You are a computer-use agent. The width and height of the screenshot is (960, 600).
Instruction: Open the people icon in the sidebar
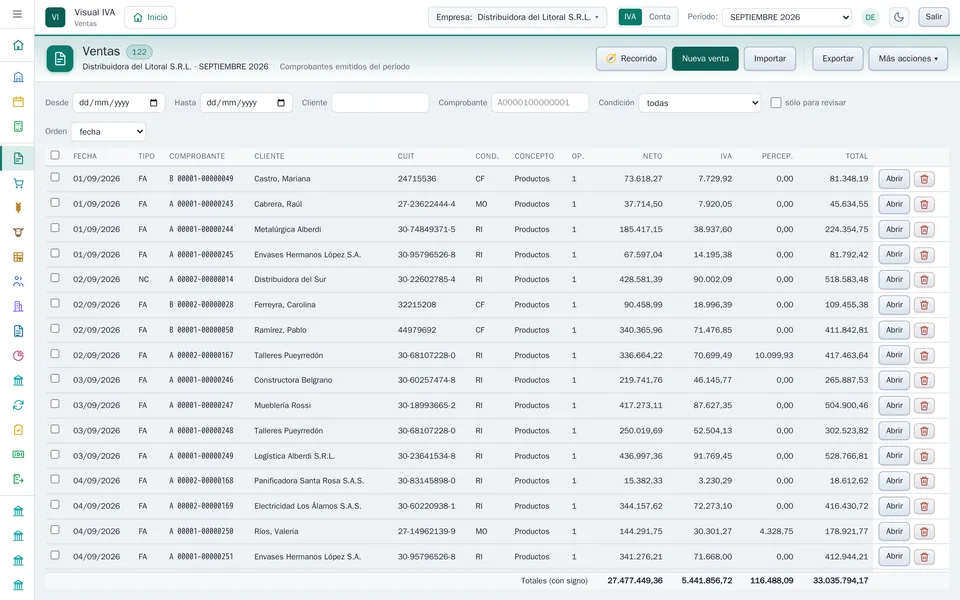(18, 282)
